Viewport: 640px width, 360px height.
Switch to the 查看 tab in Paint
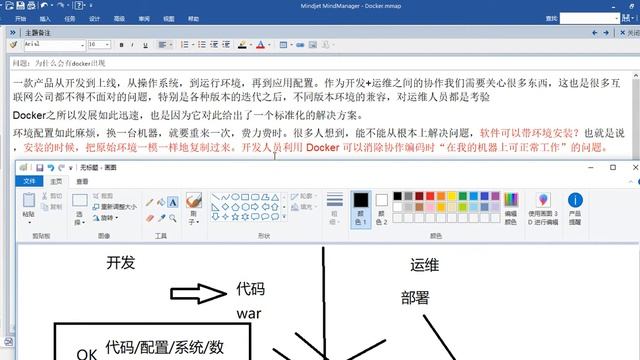click(82, 182)
